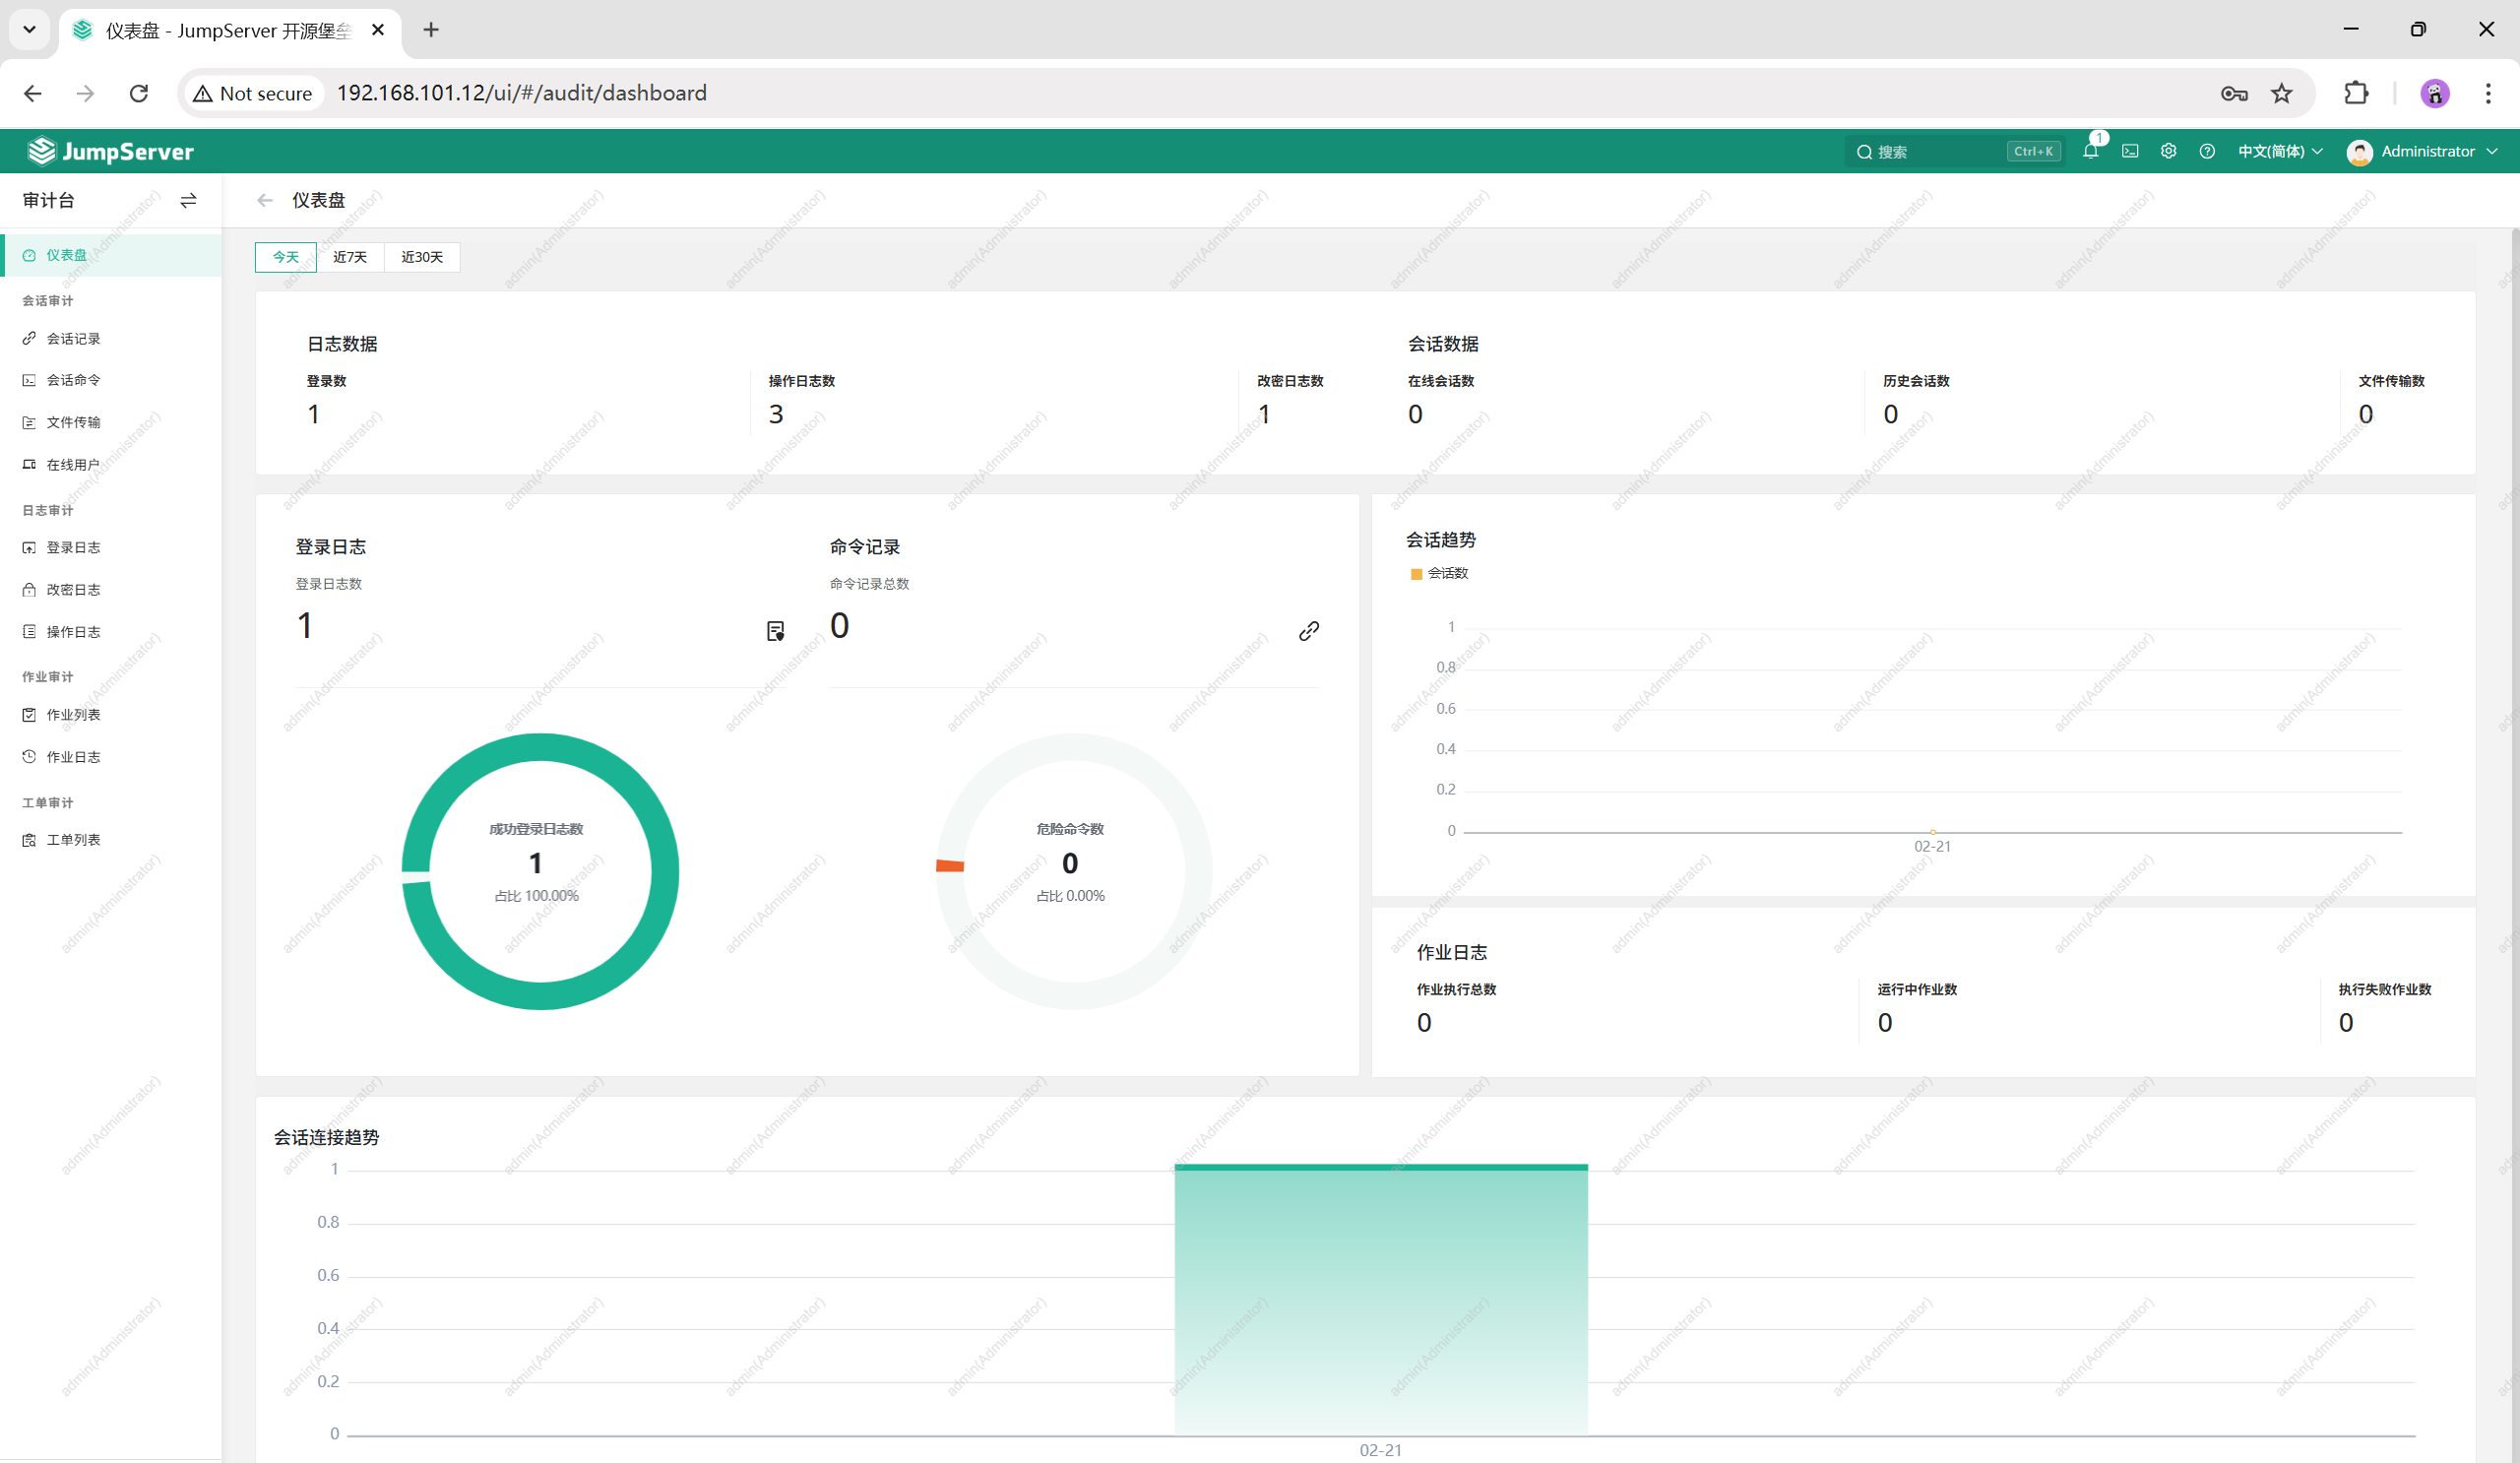This screenshot has height=1463, width=2520.
Task: Click the browser extensions puzzle icon
Action: [x=2356, y=93]
